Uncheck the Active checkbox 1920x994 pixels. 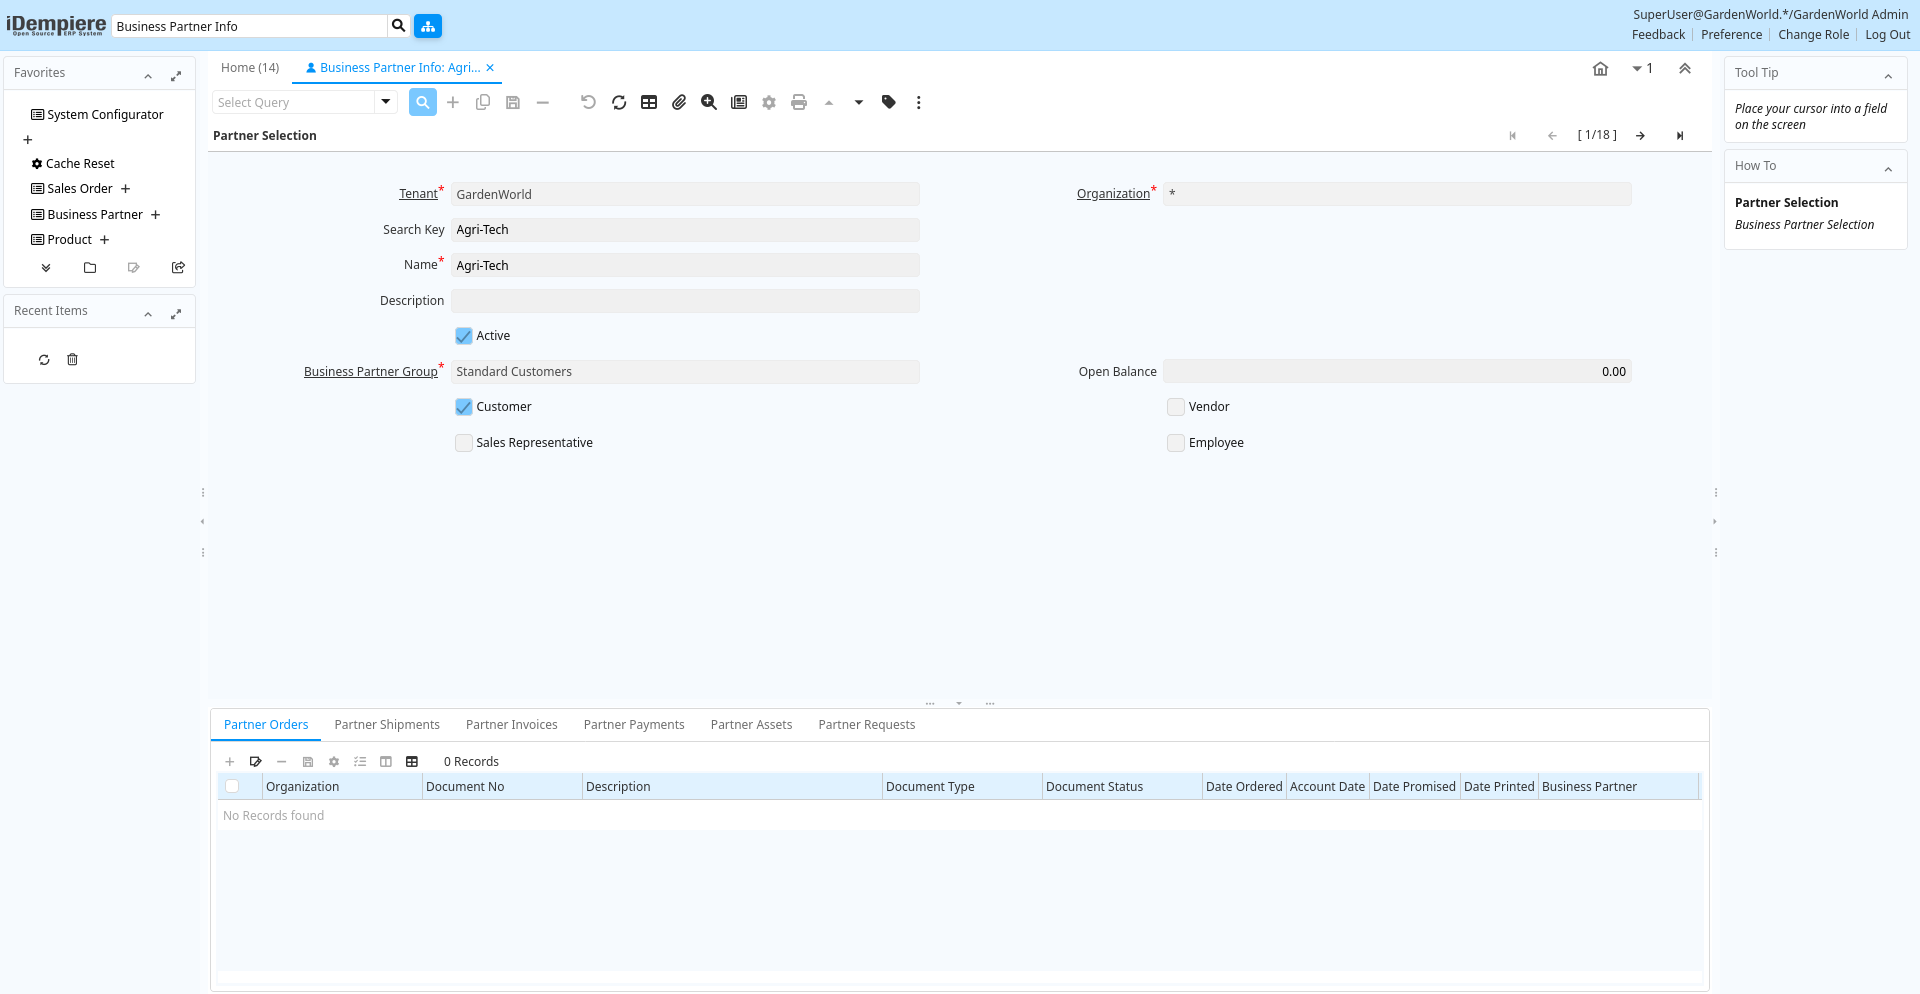[464, 336]
